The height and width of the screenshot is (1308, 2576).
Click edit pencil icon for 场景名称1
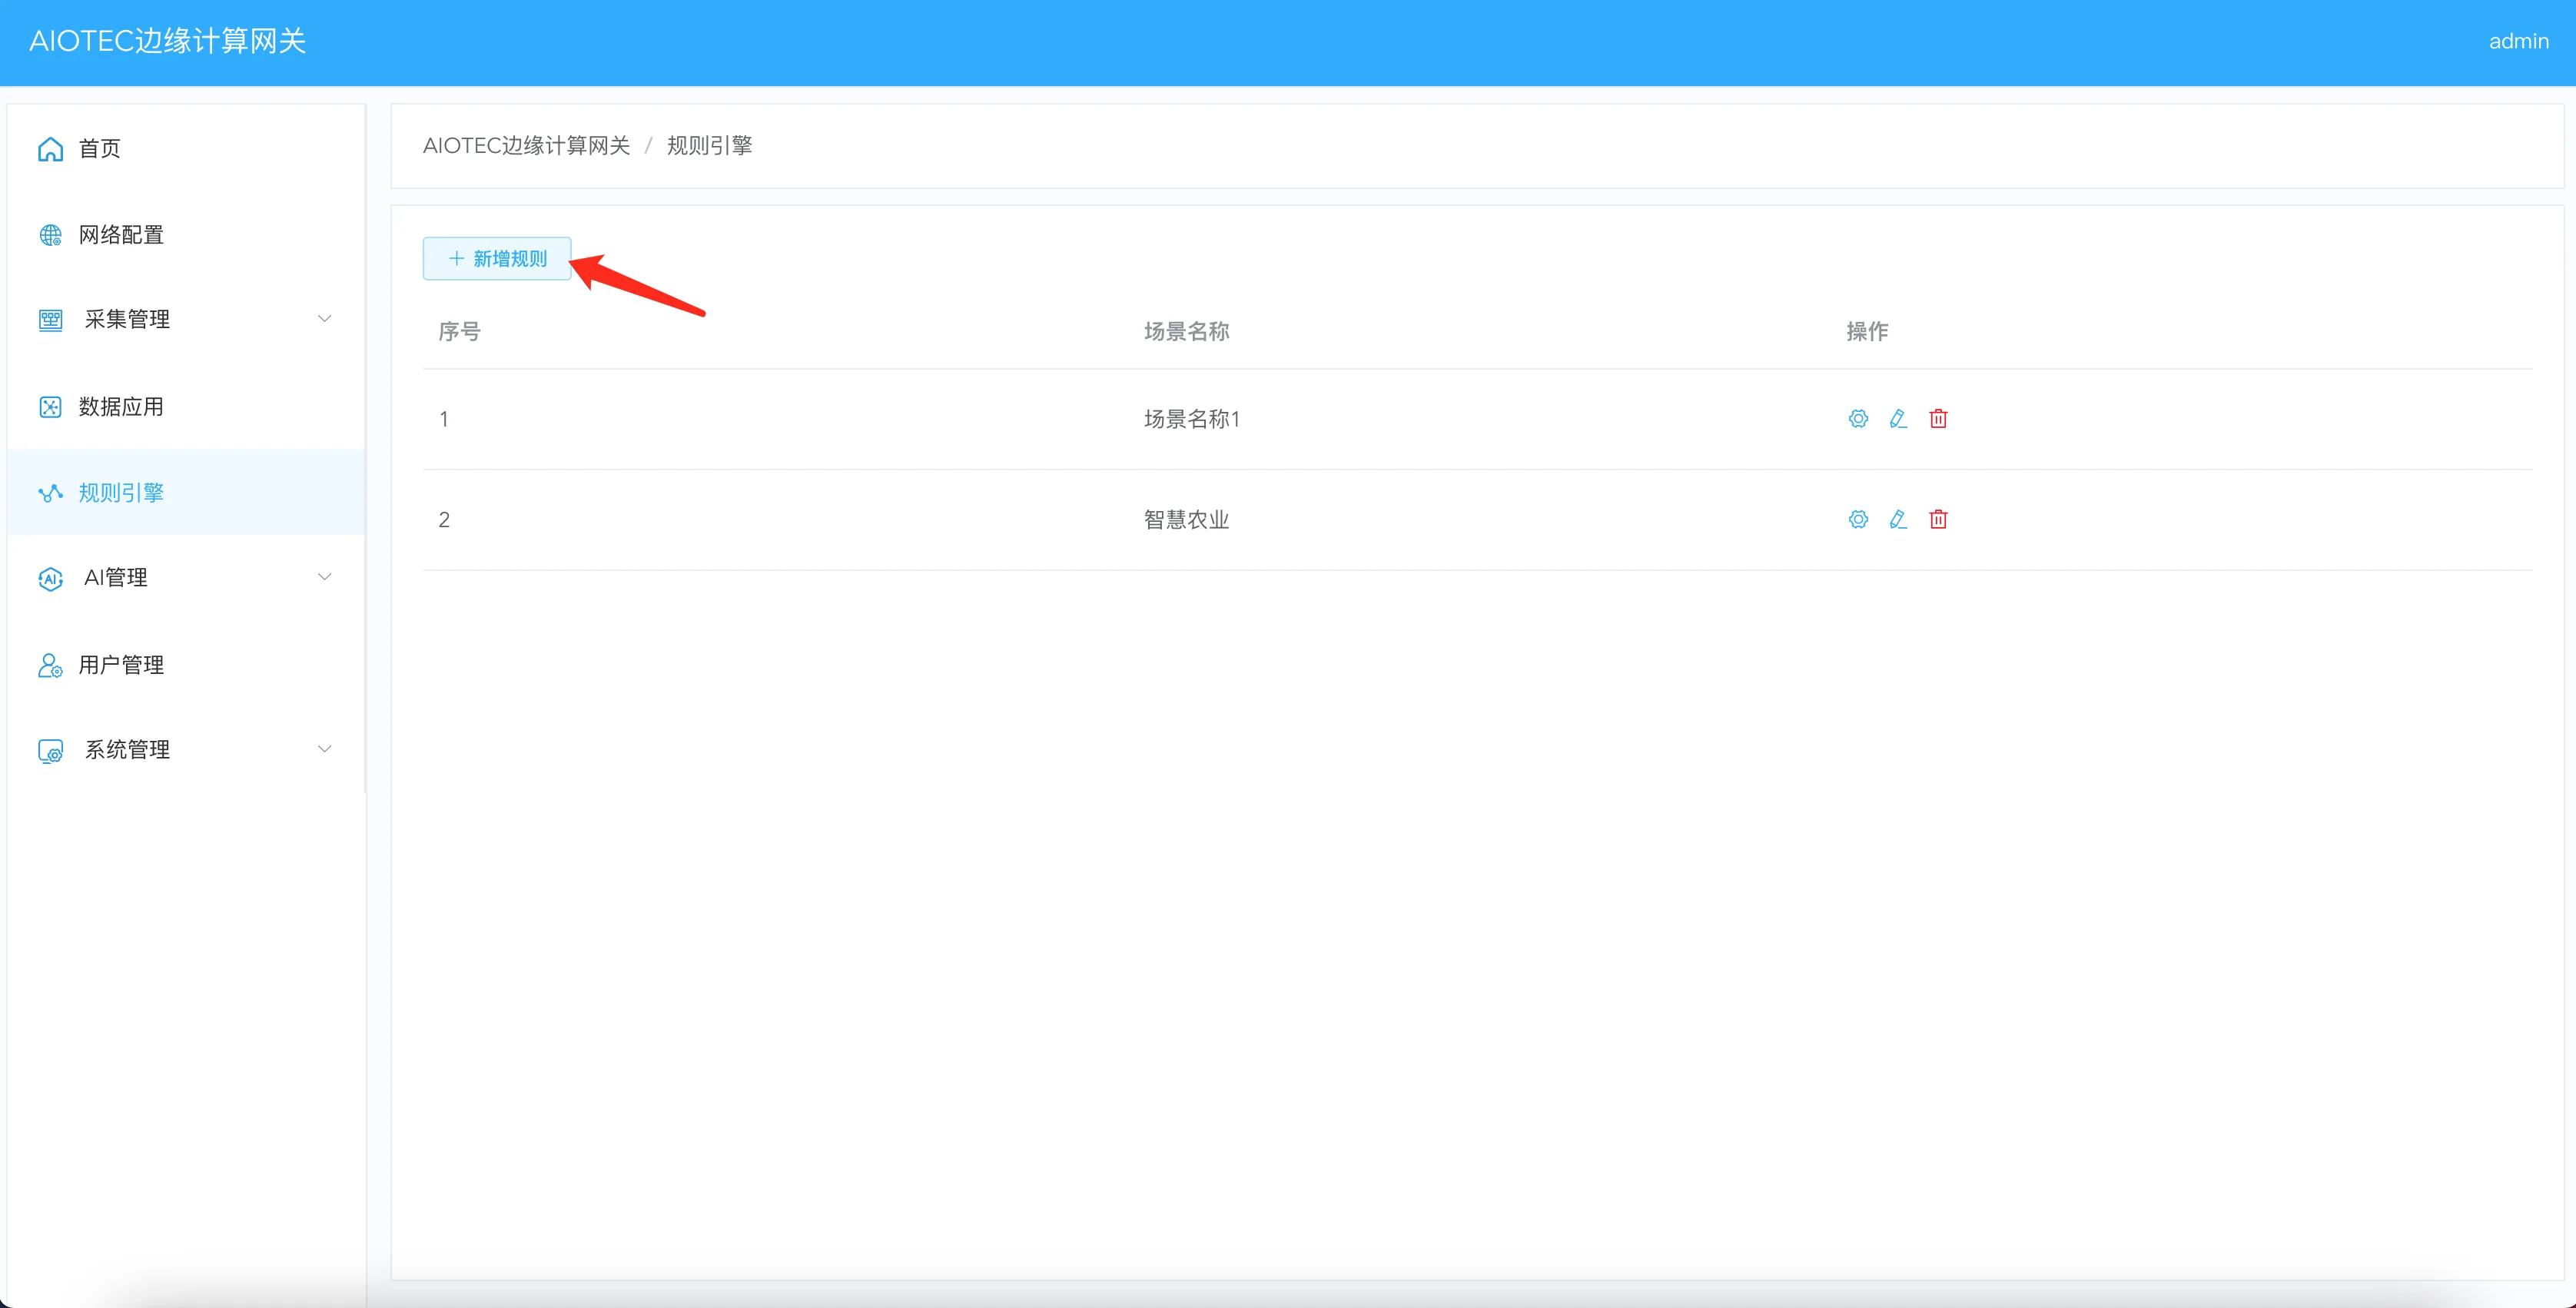coord(1898,419)
